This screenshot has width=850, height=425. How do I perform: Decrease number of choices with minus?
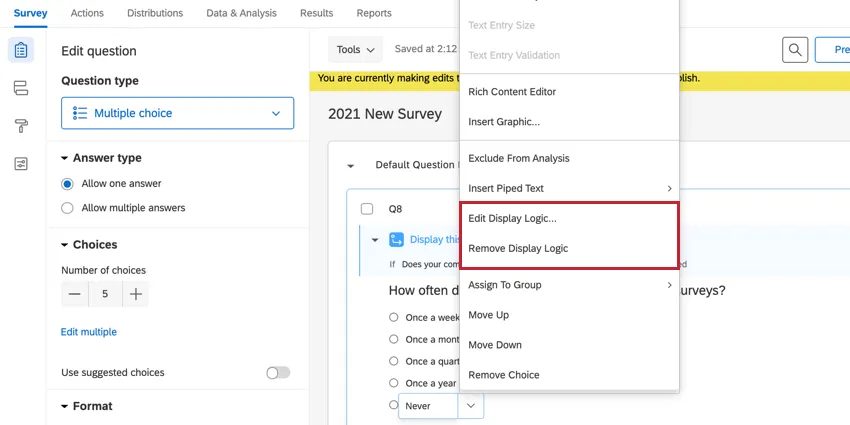(75, 294)
